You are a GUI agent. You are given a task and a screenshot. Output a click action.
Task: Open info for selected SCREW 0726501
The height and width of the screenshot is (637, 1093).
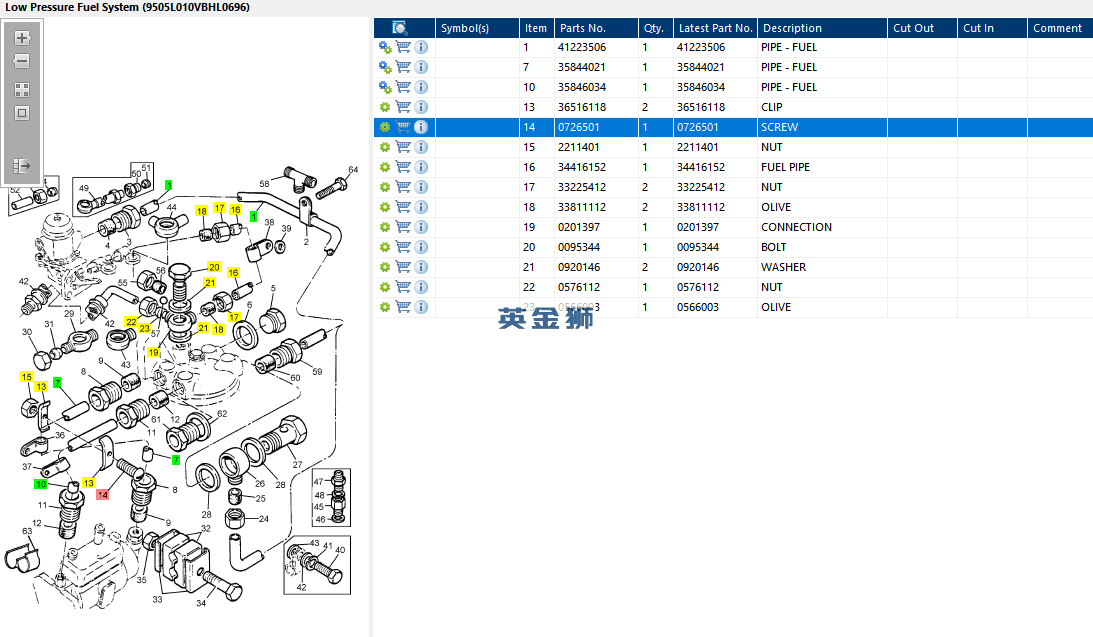tap(421, 127)
